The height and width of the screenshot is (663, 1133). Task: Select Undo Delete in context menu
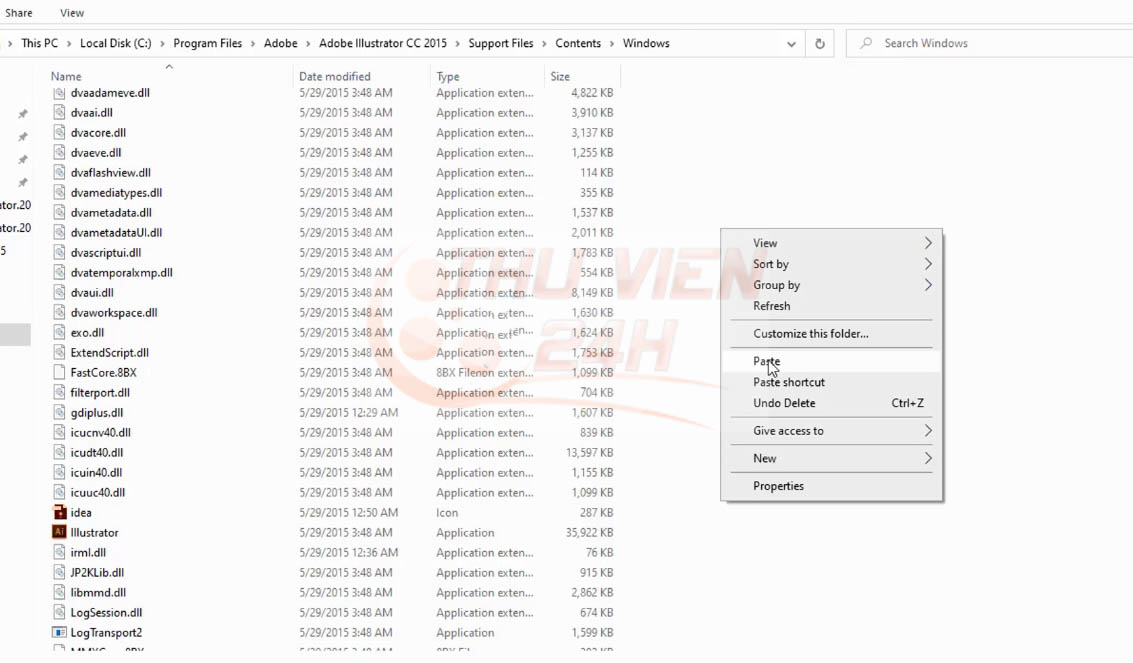(x=832, y=403)
